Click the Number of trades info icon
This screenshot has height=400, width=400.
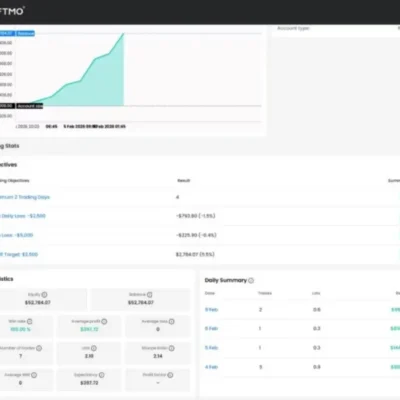[x=39, y=348]
